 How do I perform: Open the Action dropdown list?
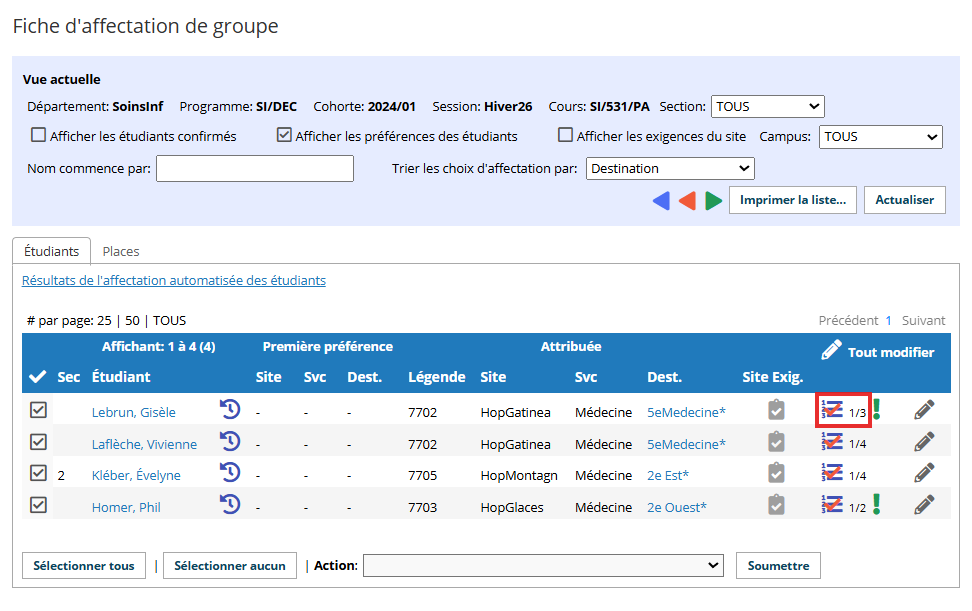543,566
